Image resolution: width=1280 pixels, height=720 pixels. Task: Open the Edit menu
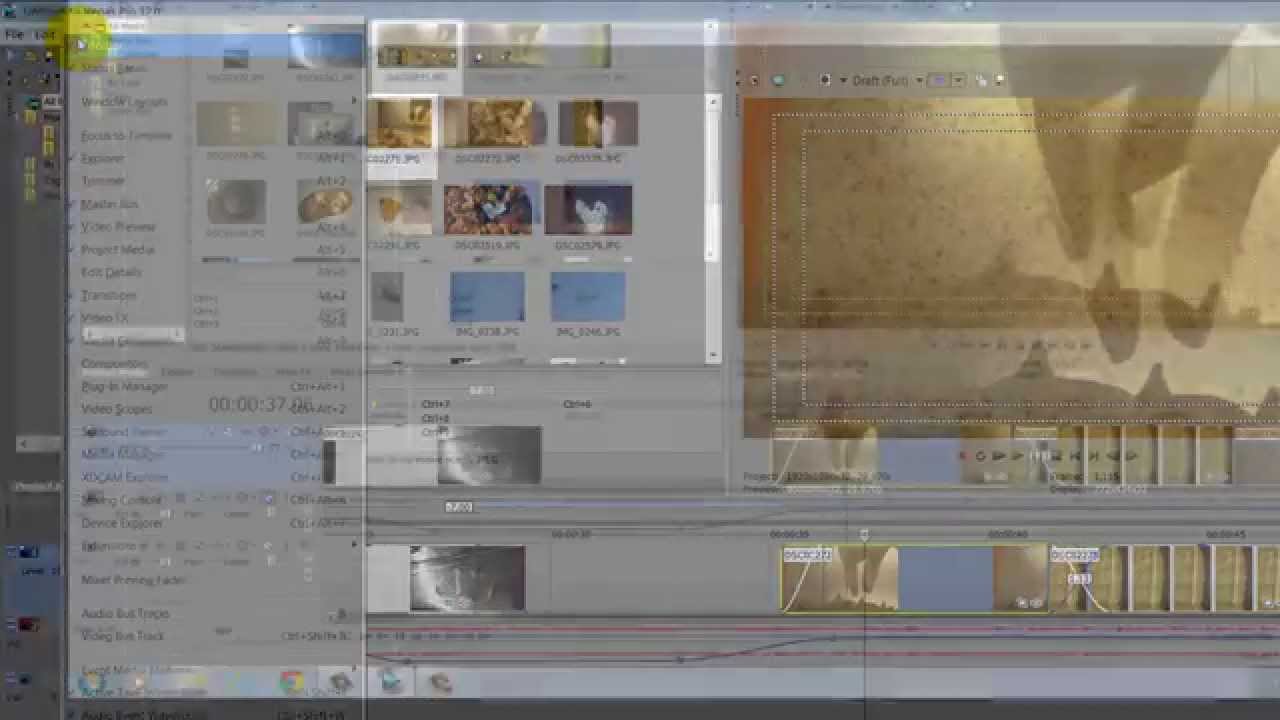[x=46, y=34]
